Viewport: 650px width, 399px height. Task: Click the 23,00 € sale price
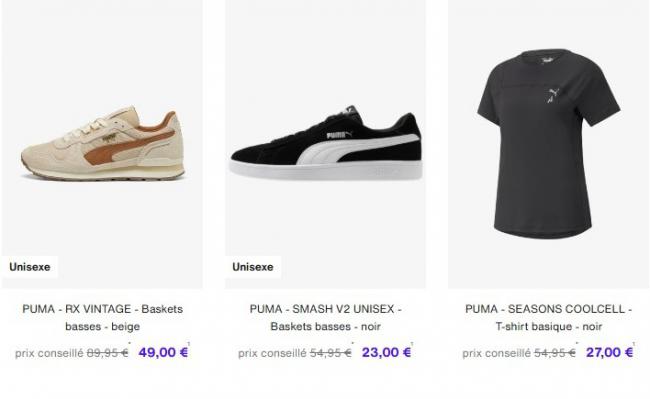point(386,352)
